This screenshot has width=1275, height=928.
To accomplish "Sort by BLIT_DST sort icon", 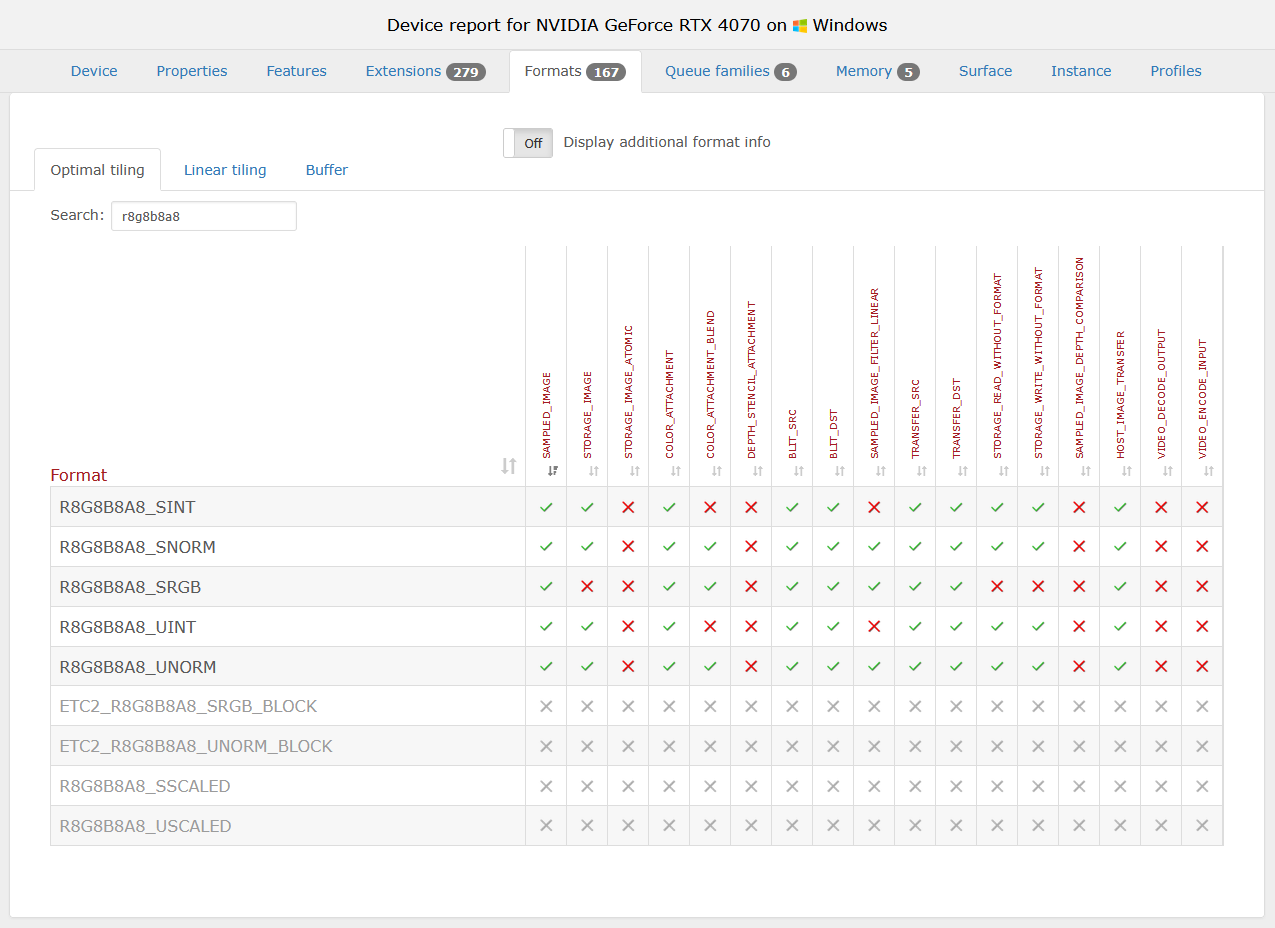I will pos(840,471).
